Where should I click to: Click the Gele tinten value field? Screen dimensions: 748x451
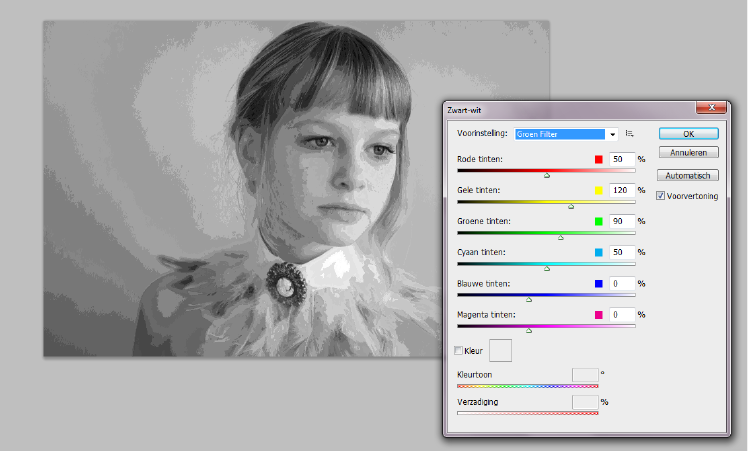(x=622, y=190)
